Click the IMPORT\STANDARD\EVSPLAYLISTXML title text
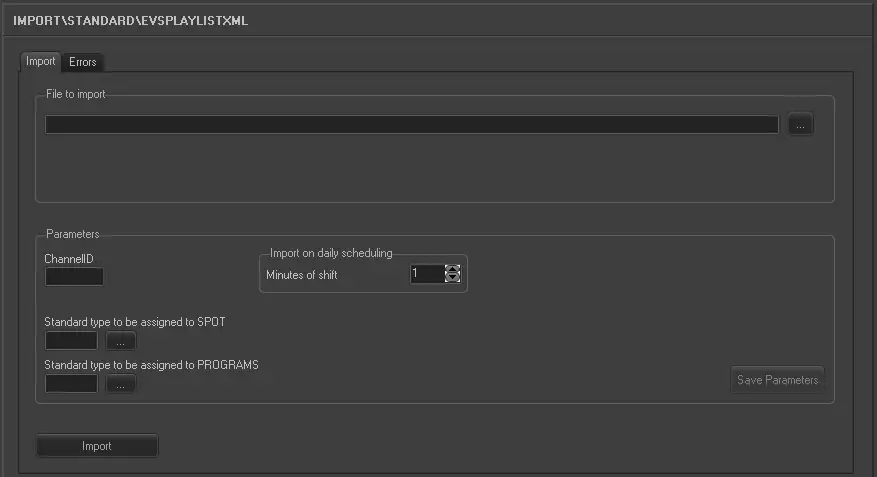The height and width of the screenshot is (477, 877). [130, 20]
